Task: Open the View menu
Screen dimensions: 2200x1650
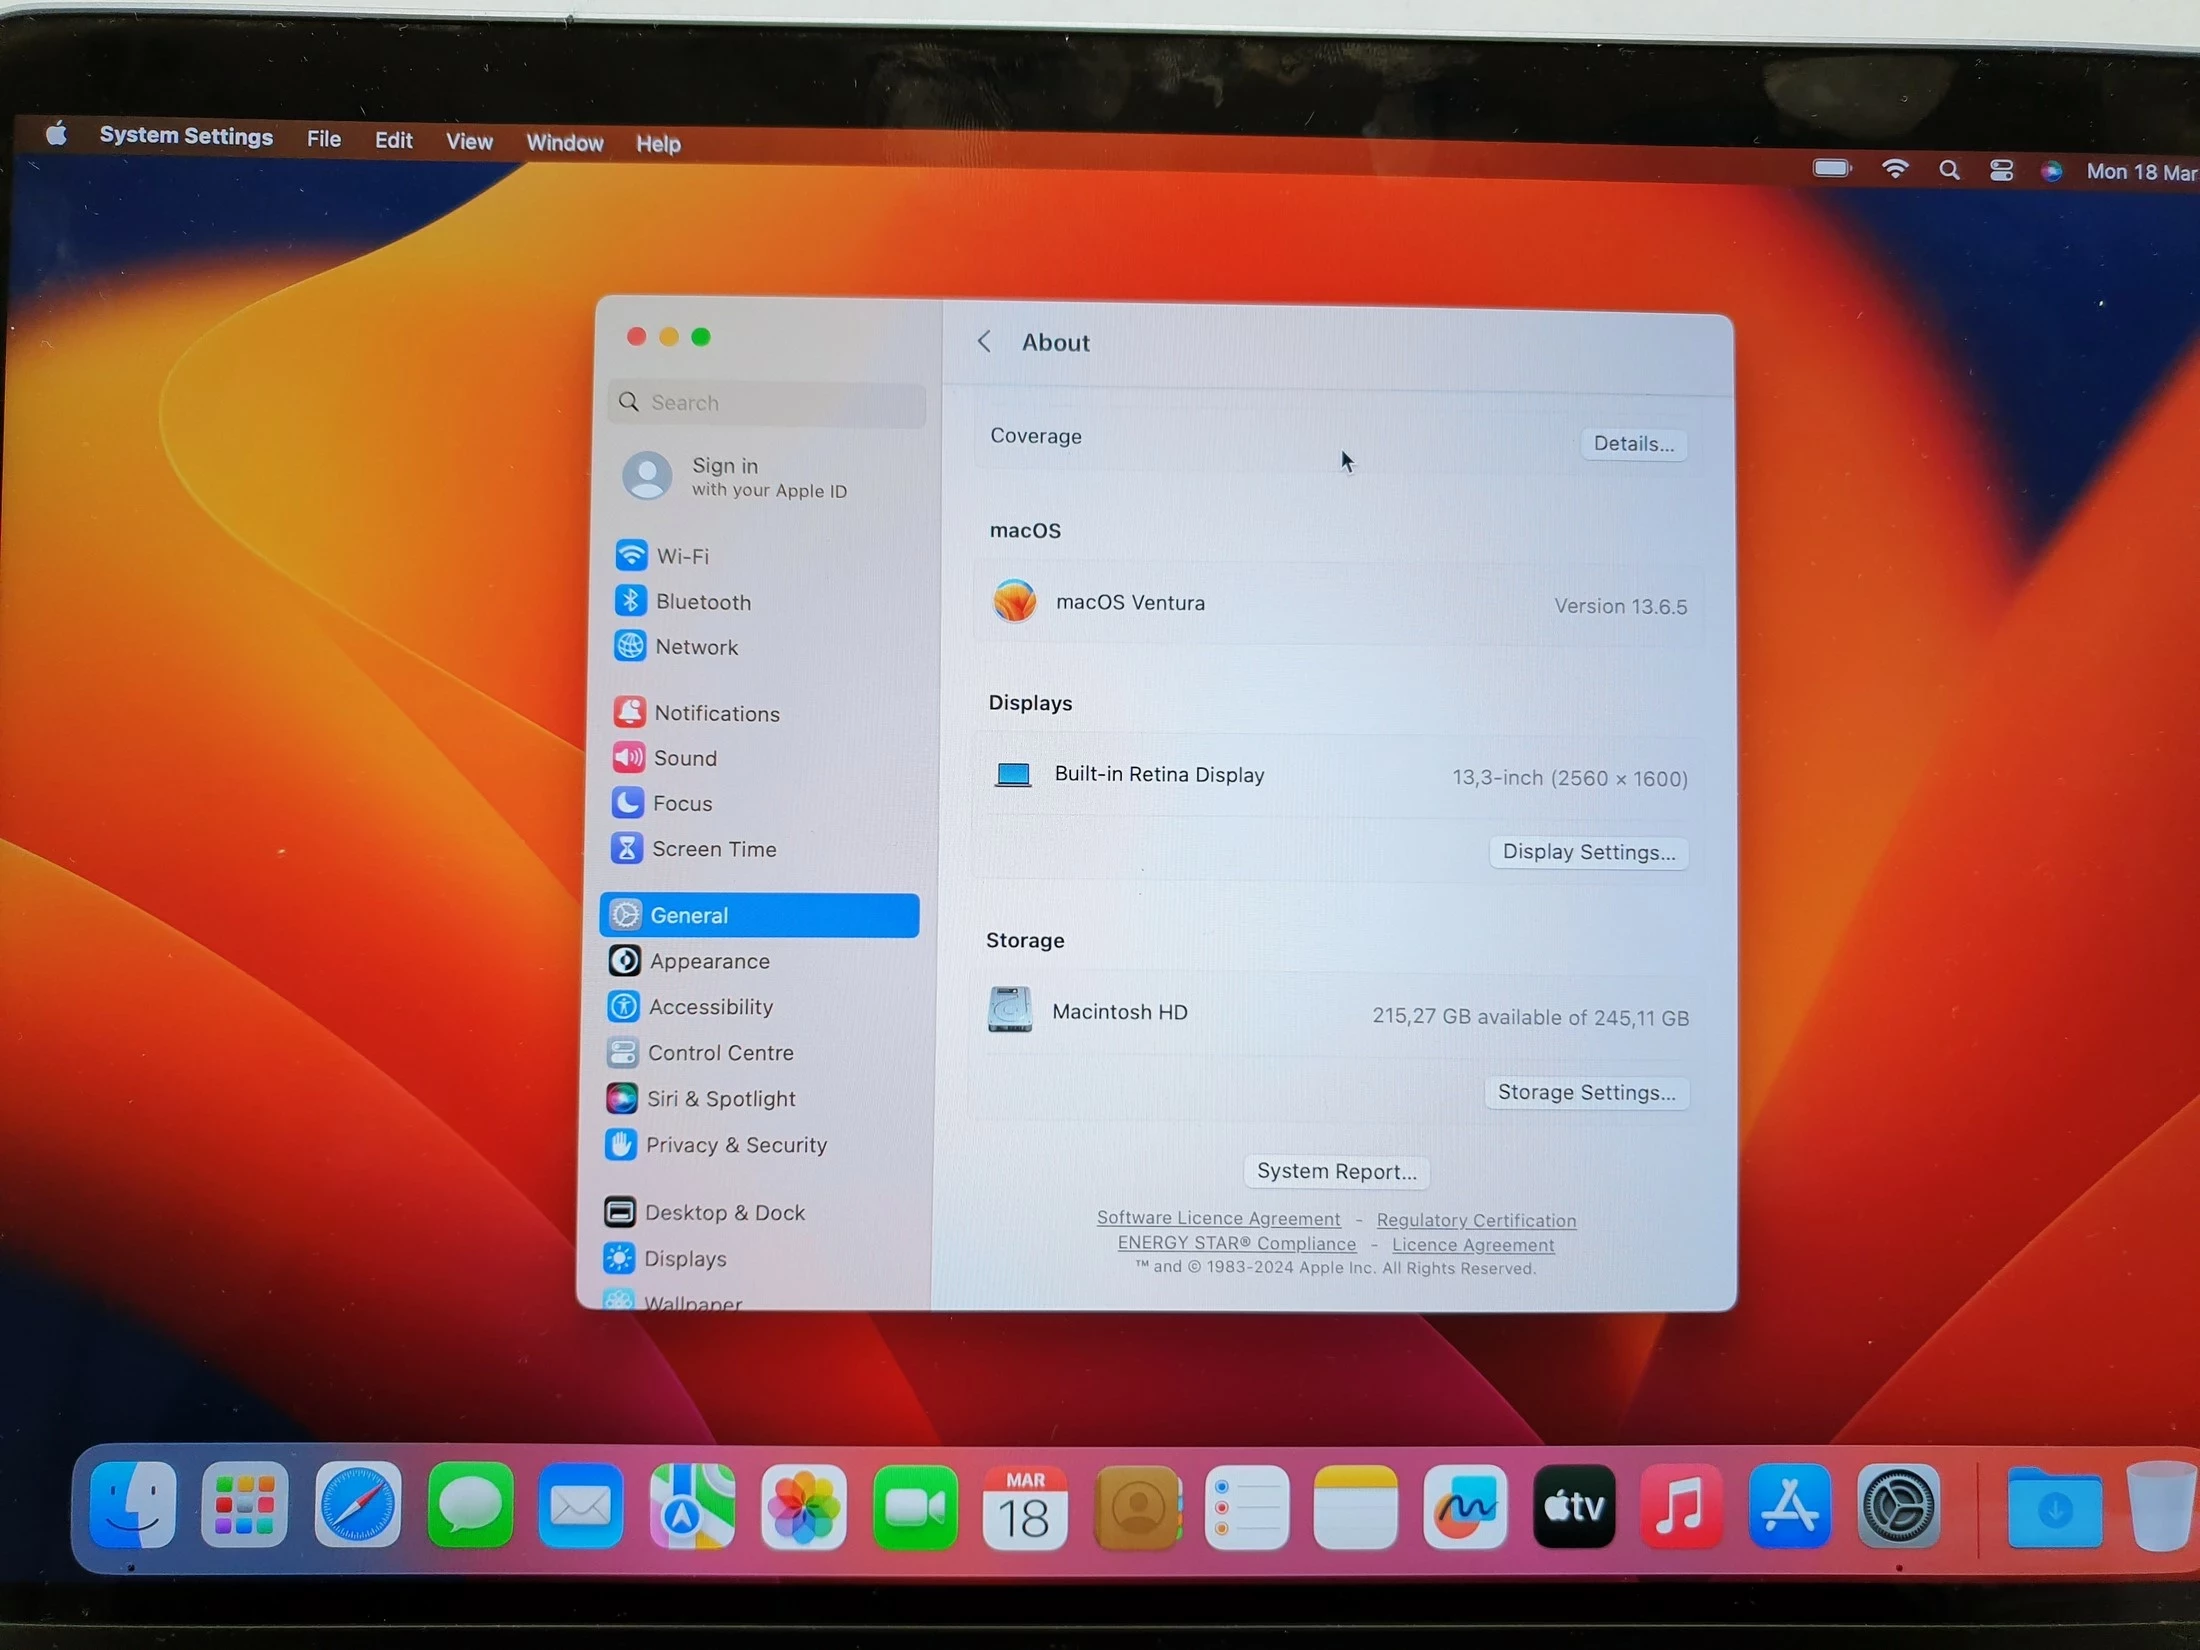Action: pyautogui.click(x=469, y=141)
